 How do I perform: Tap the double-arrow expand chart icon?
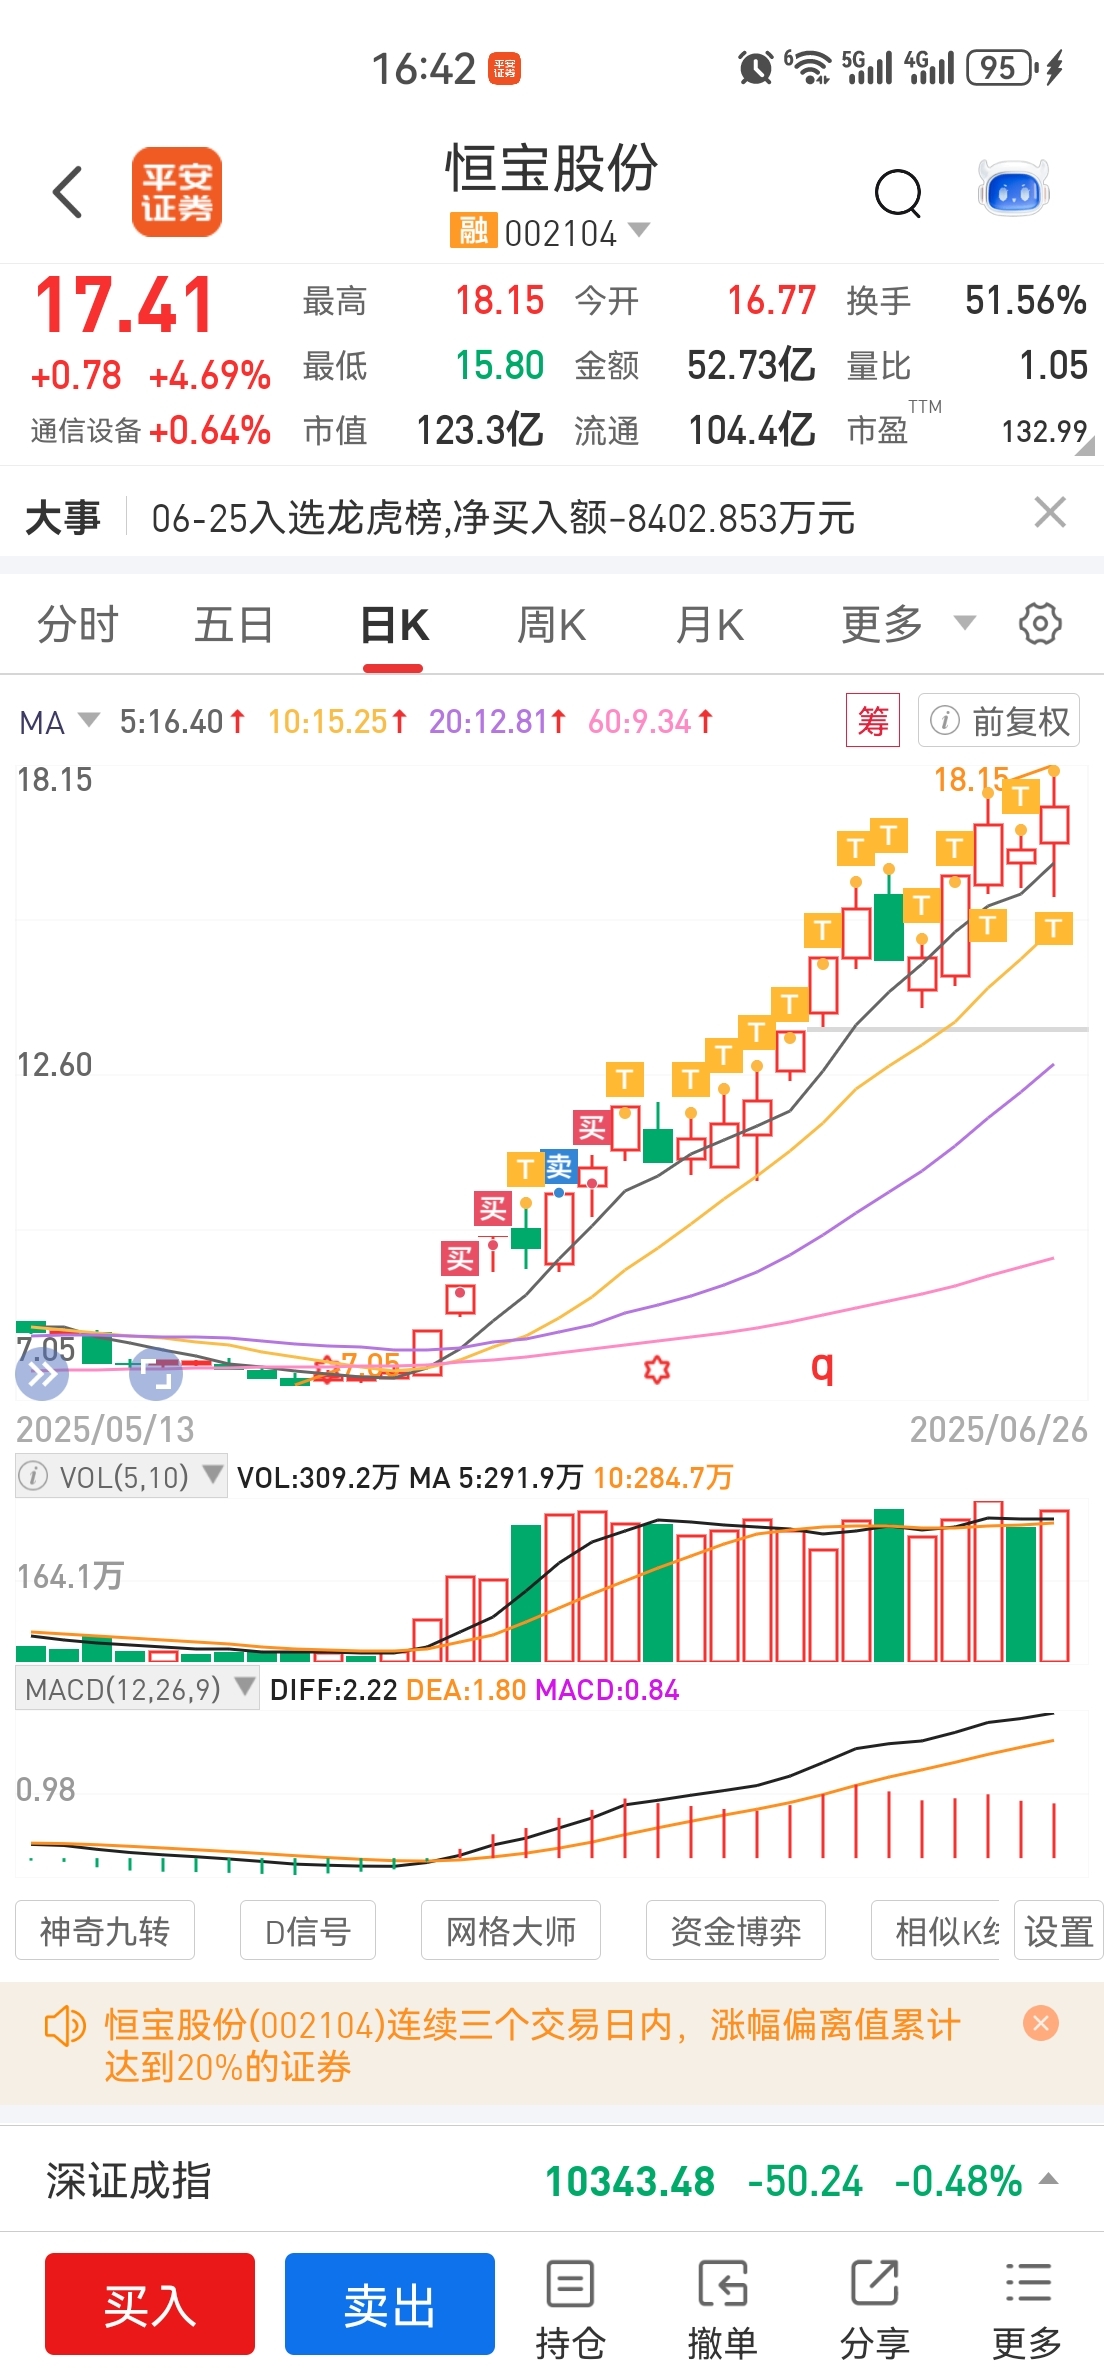42,1375
